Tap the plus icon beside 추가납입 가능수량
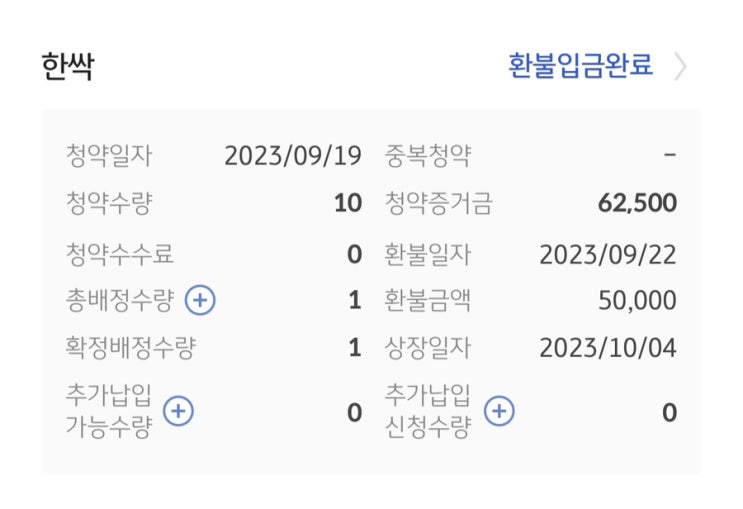The height and width of the screenshot is (509, 743). click(178, 411)
